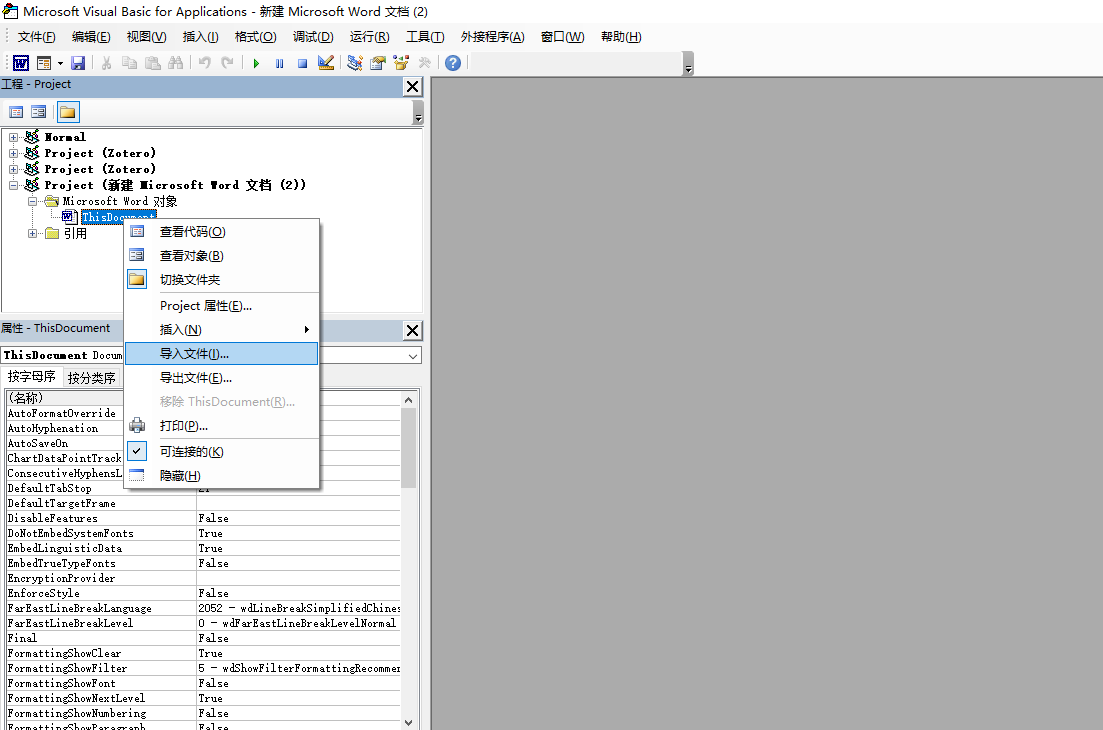This screenshot has width=1103, height=730.
Task: Collapse Project (新建 Microsoft Word 文档 (2)) node
Action: (x=13, y=186)
